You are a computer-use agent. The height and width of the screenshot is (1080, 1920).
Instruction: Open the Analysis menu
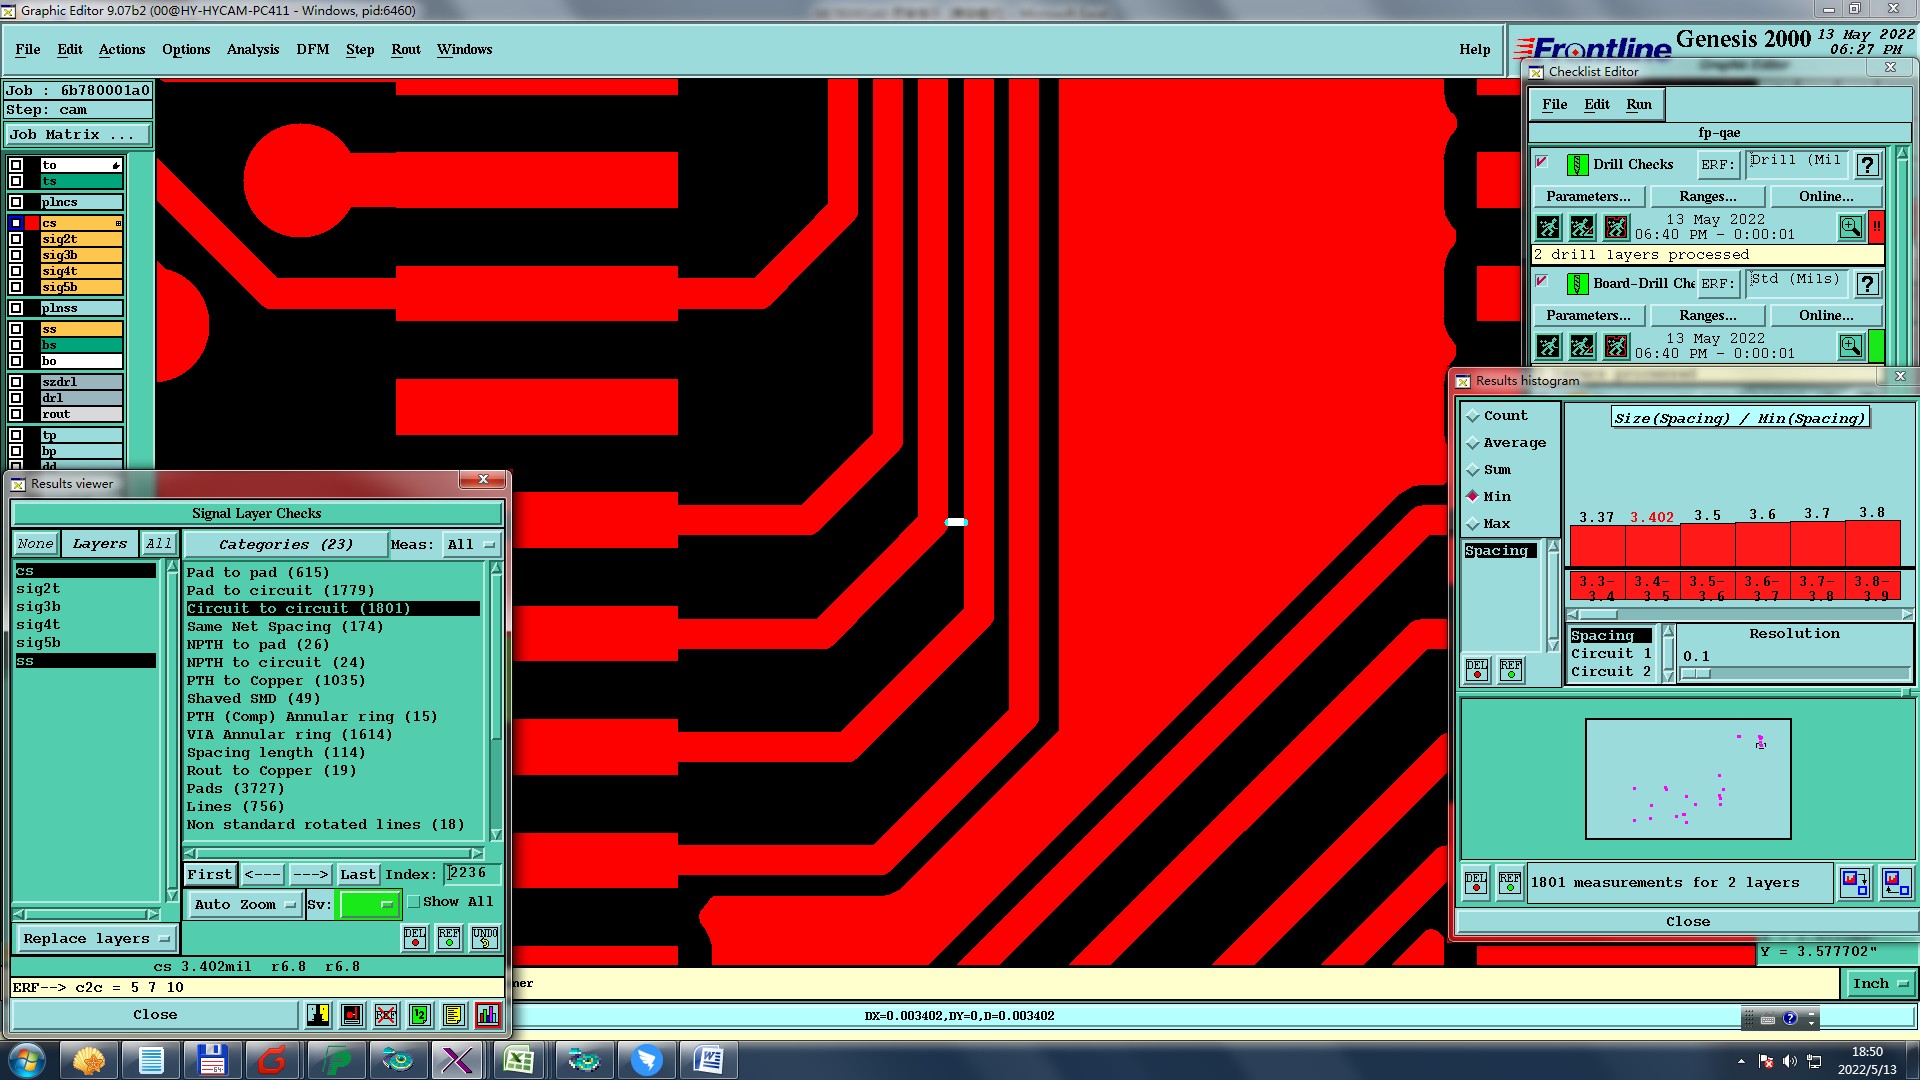[x=252, y=49]
